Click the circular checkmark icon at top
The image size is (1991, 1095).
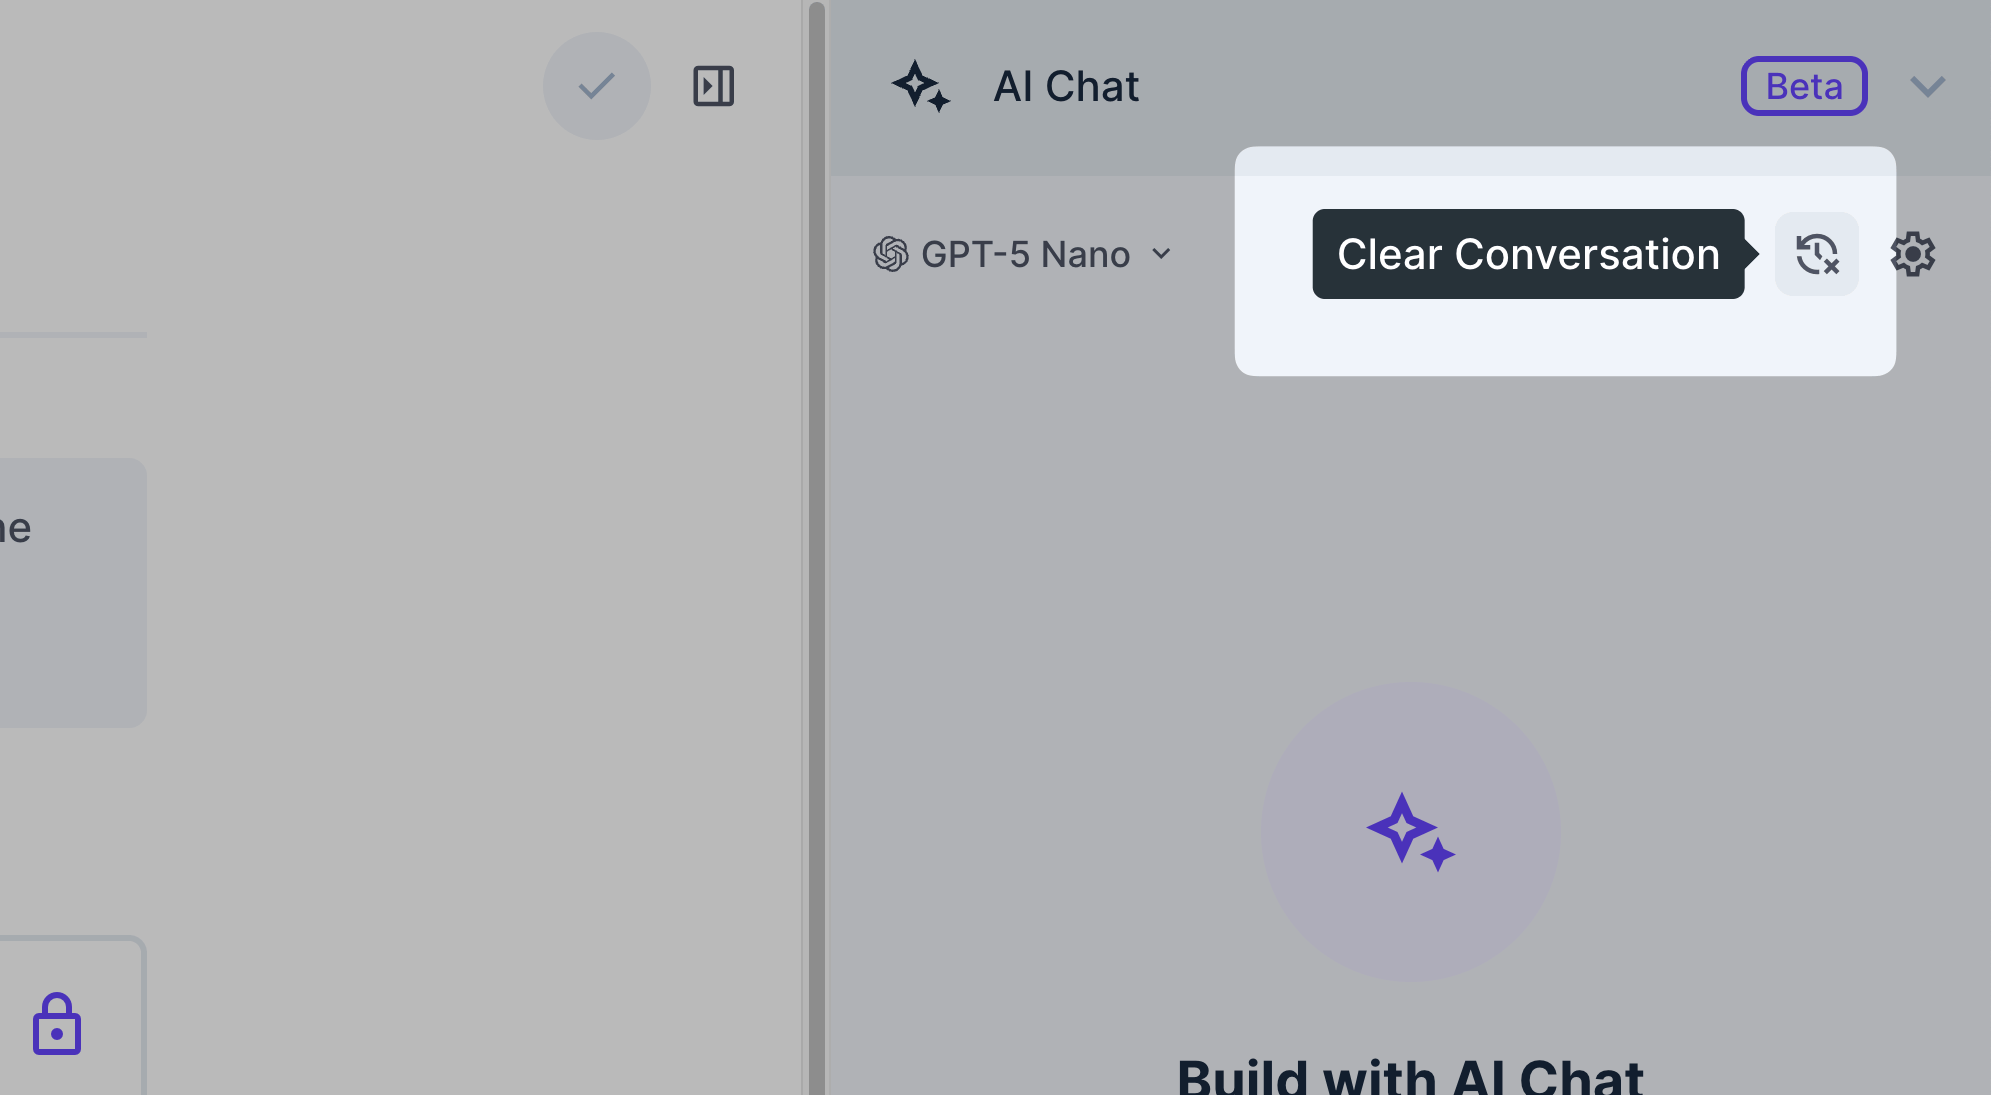596,86
